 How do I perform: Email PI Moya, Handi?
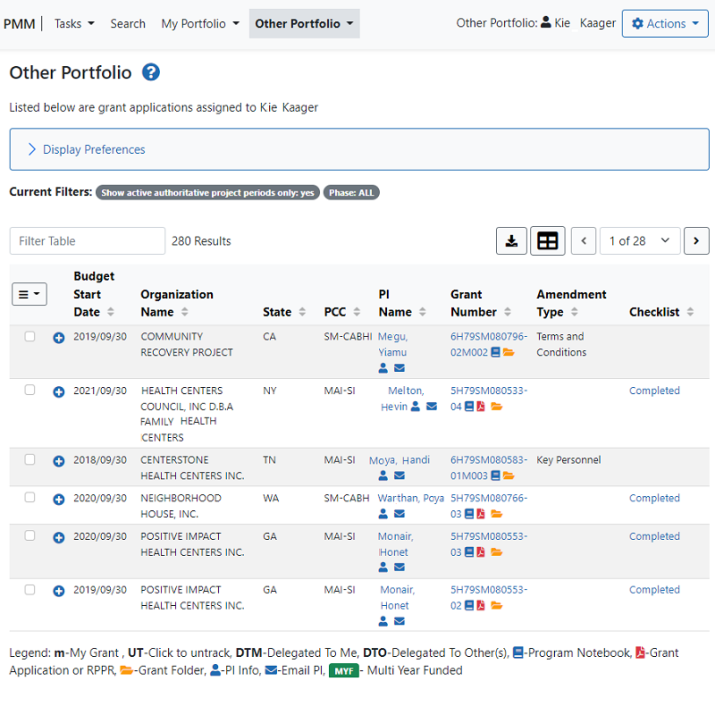(x=399, y=476)
